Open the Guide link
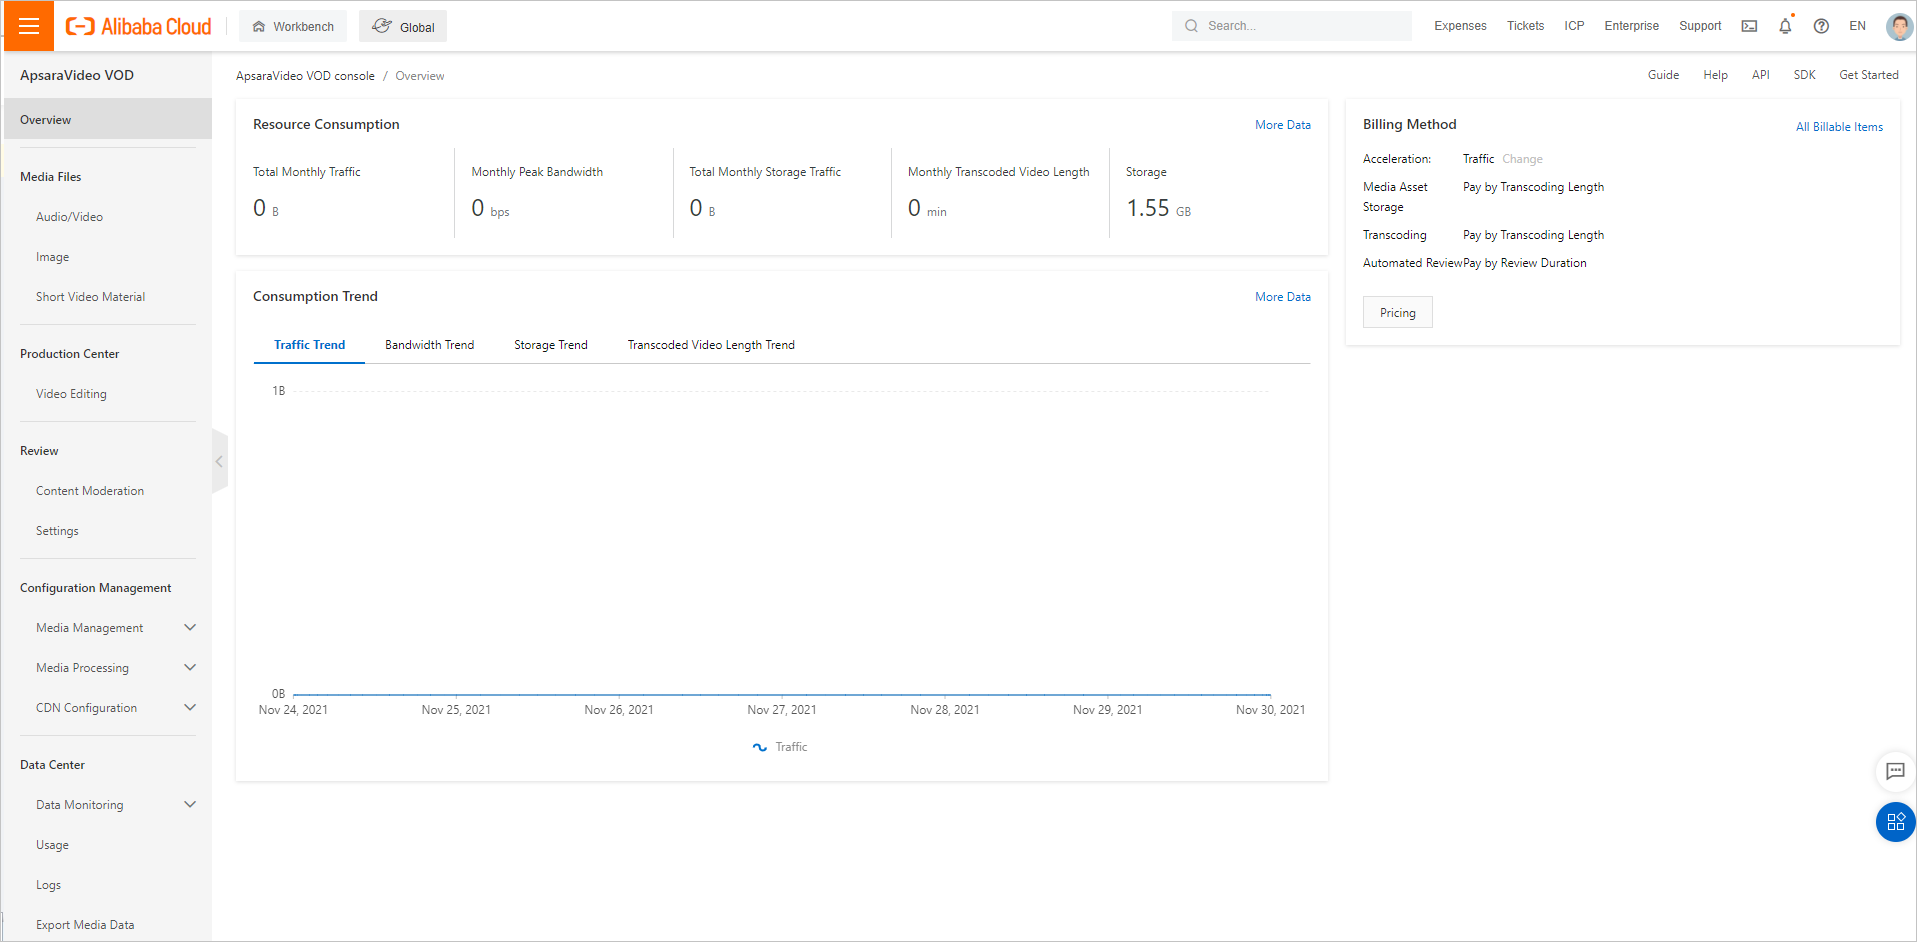 pyautogui.click(x=1663, y=75)
